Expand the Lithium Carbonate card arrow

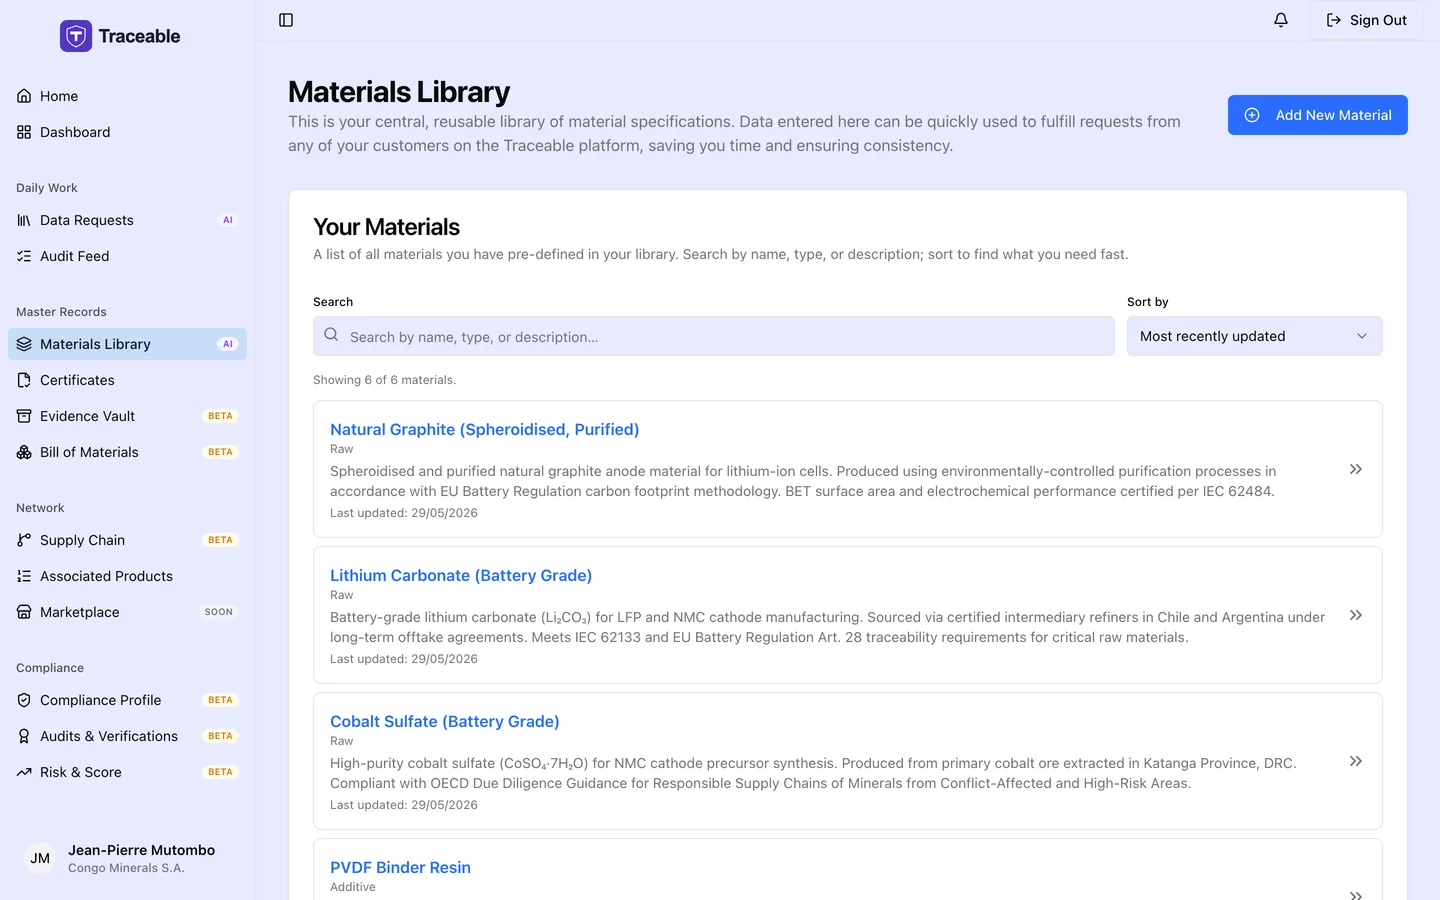(x=1356, y=615)
